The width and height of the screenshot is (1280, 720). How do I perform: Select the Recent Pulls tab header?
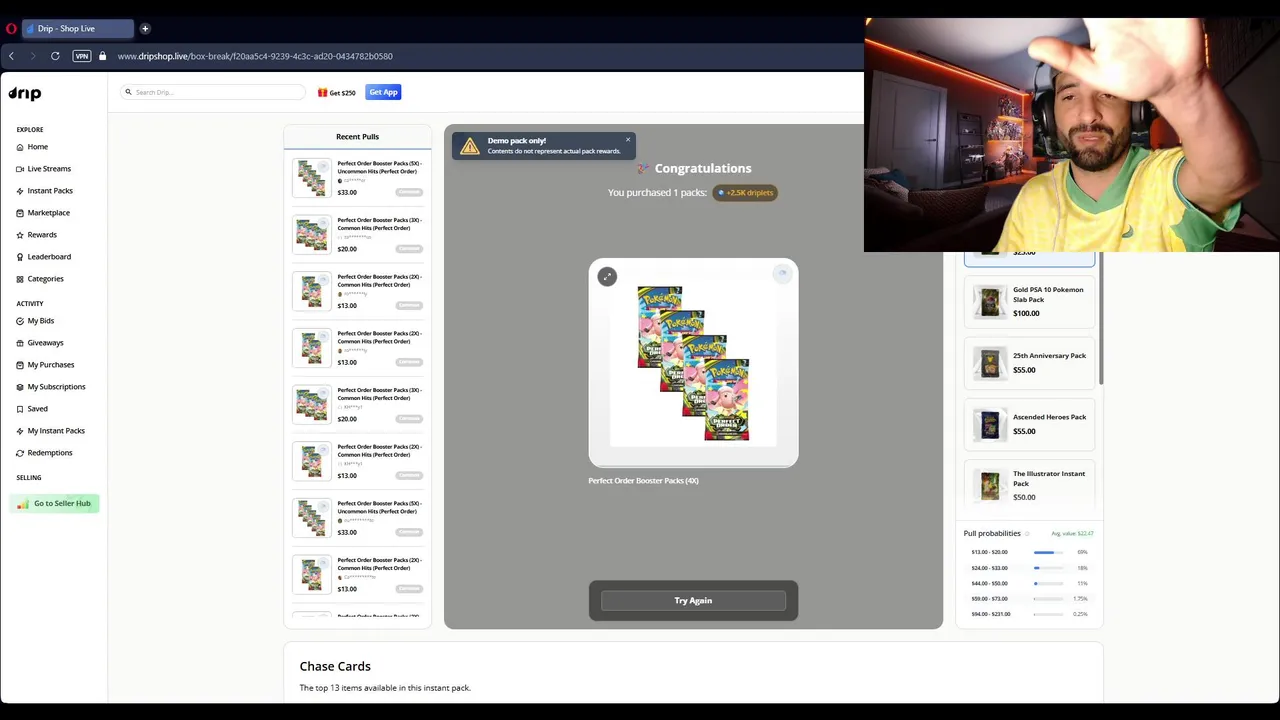357,137
